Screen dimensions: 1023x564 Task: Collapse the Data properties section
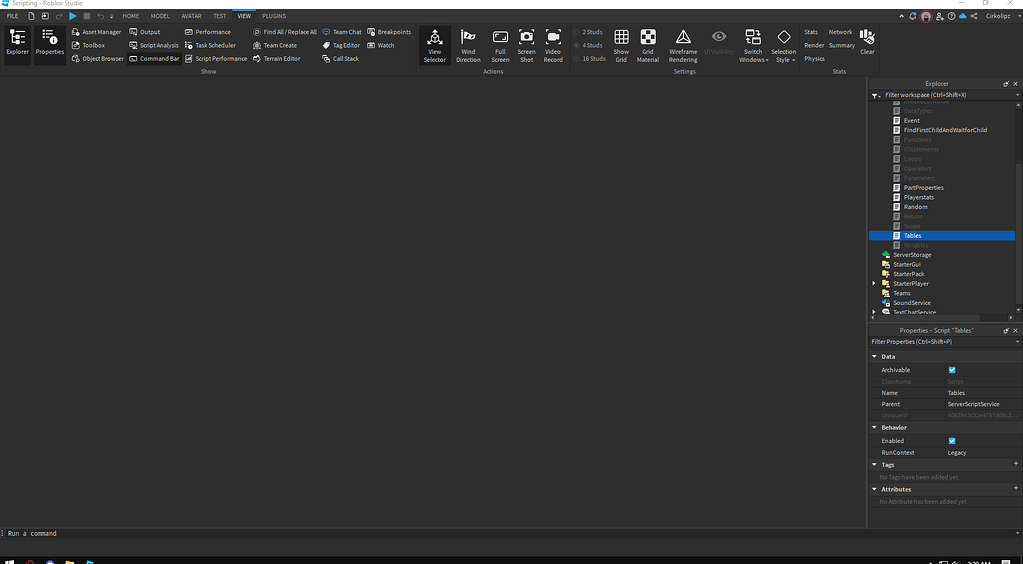(874, 357)
